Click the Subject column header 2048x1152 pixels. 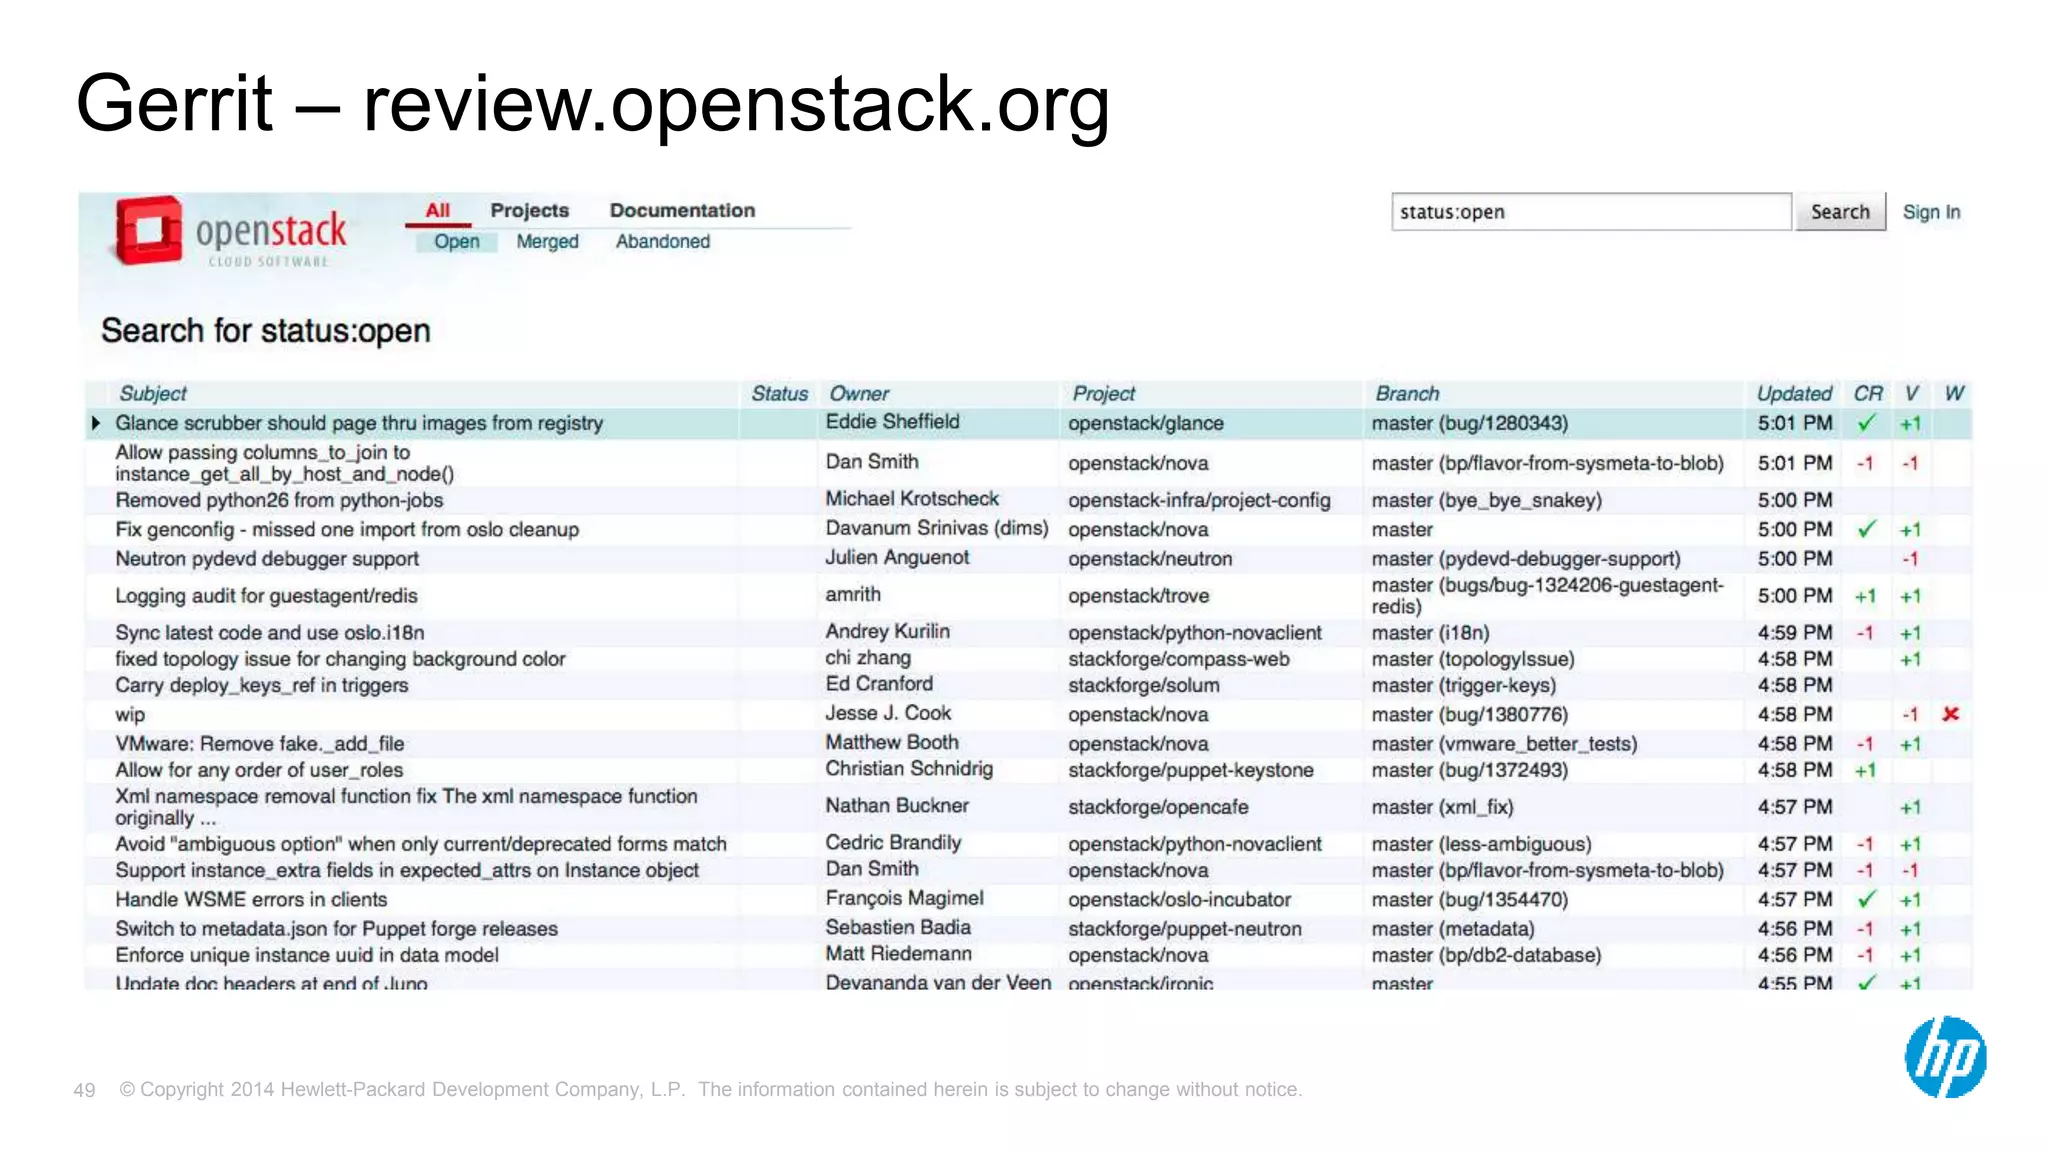pyautogui.click(x=153, y=393)
